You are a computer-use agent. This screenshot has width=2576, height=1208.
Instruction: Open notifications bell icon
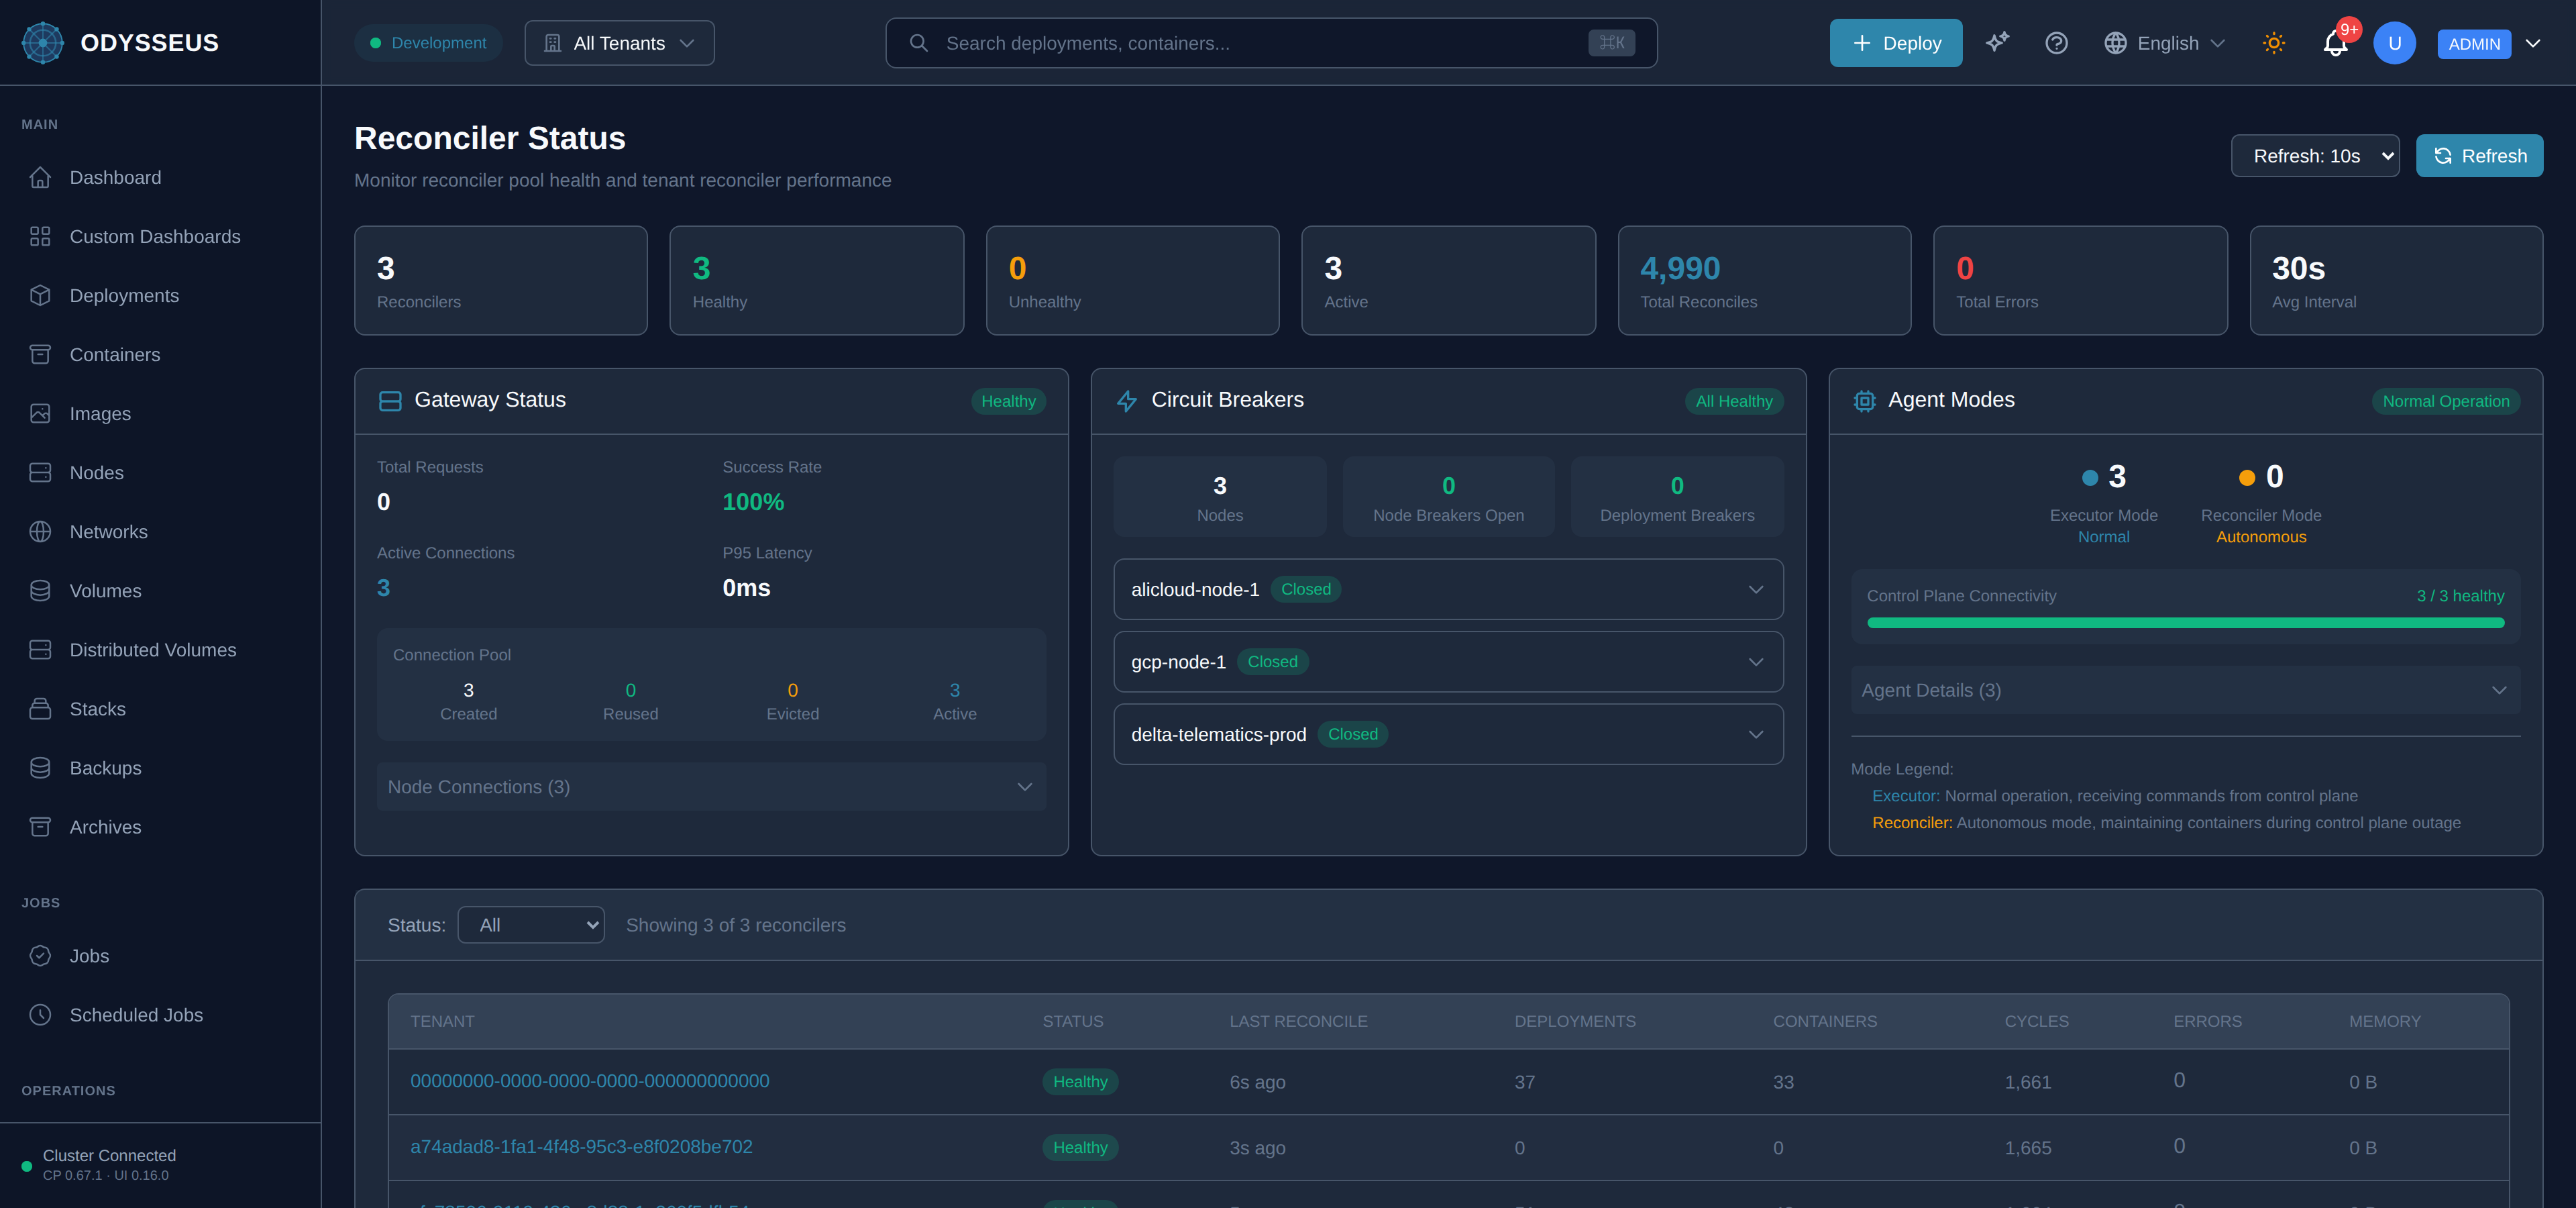pos(2335,43)
